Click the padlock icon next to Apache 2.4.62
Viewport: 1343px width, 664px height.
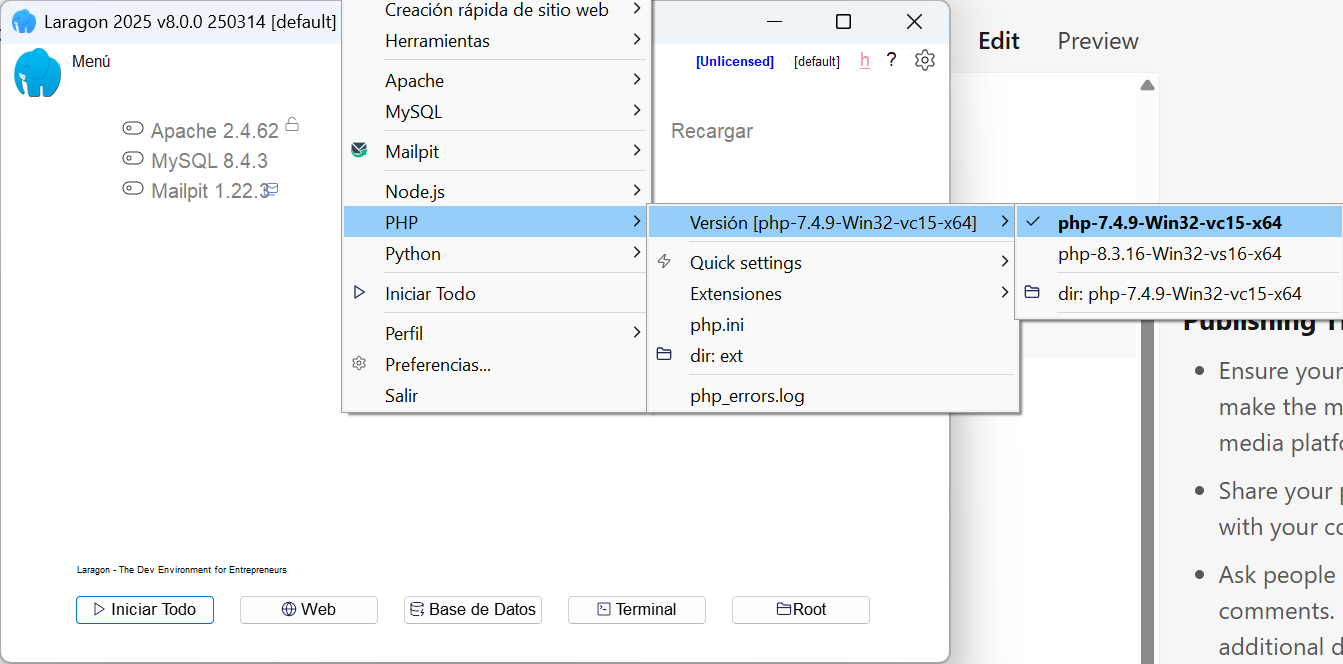(x=292, y=124)
